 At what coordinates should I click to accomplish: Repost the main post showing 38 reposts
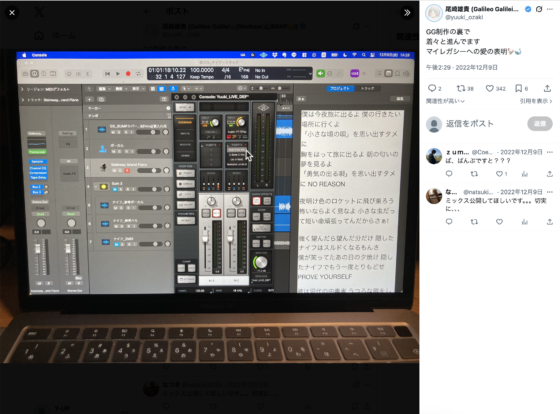461,88
